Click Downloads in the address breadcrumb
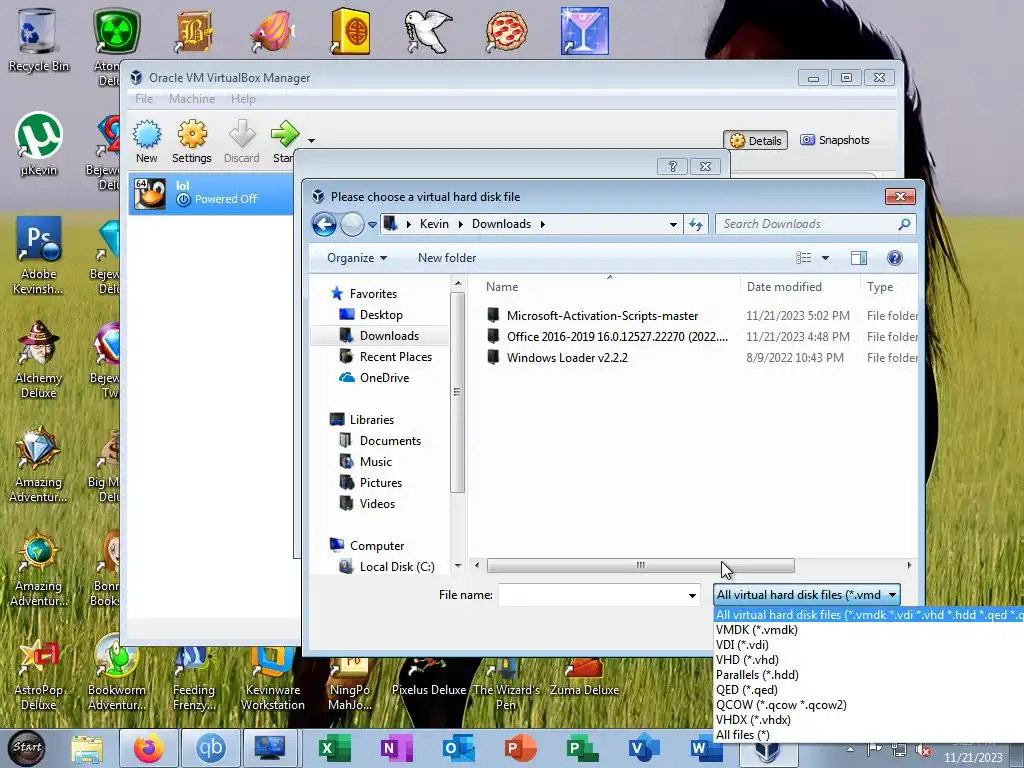Image resolution: width=1024 pixels, height=768 pixels. [502, 224]
